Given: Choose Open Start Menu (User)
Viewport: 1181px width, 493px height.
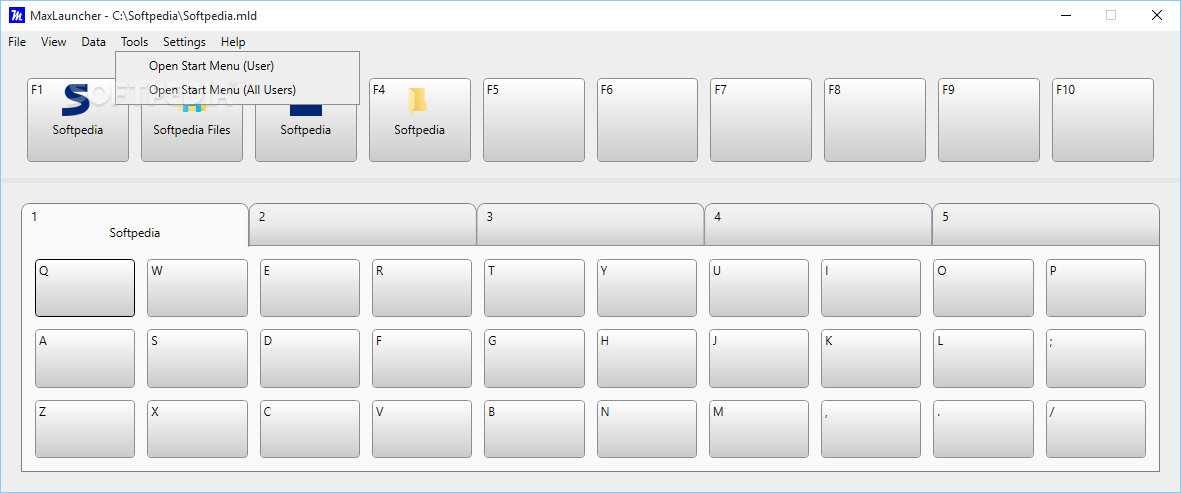Looking at the screenshot, I should [237, 65].
